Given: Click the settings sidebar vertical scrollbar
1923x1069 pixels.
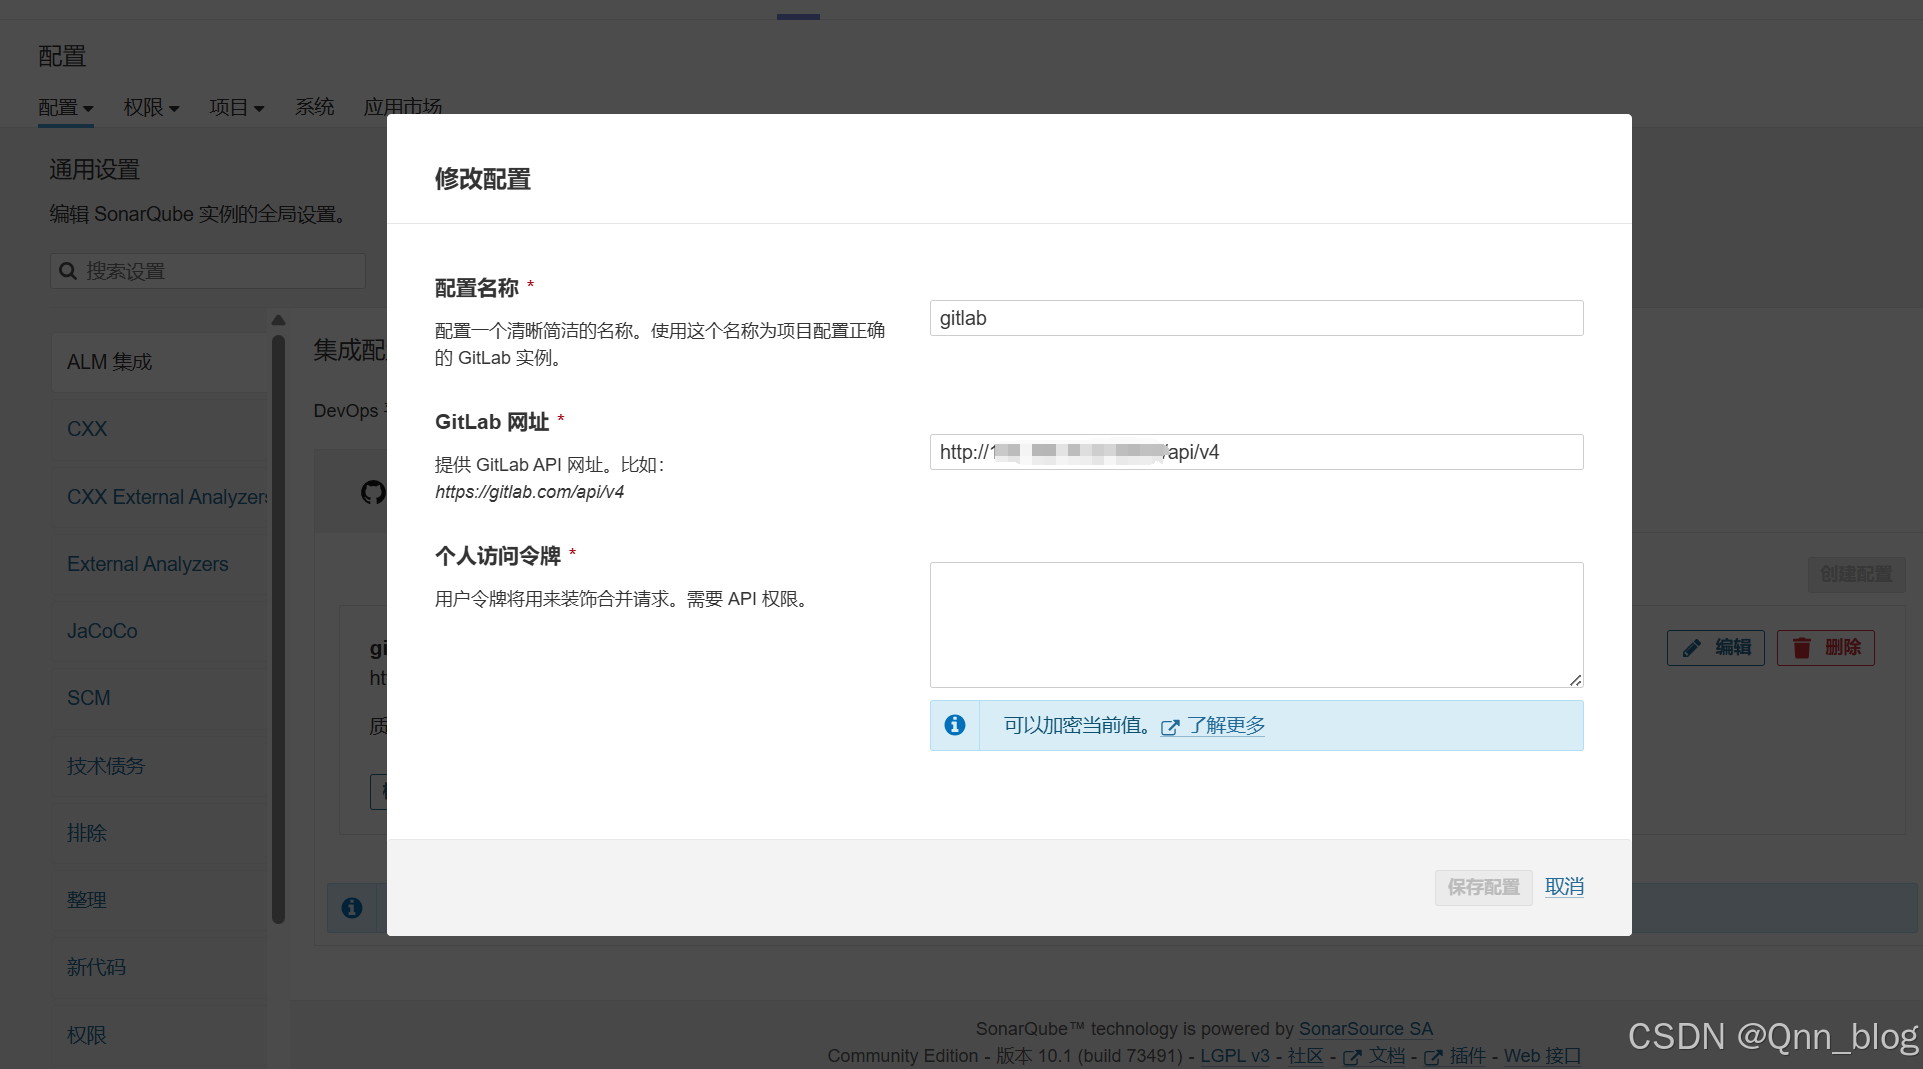Looking at the screenshot, I should point(278,630).
